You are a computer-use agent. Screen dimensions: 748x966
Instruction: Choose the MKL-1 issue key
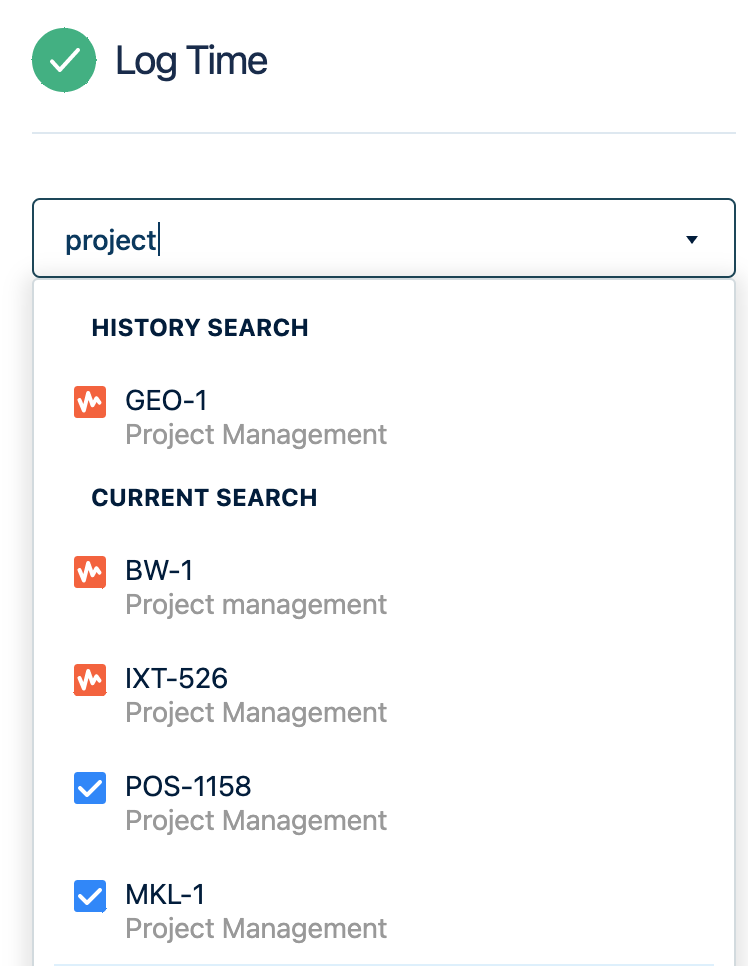coord(165,895)
